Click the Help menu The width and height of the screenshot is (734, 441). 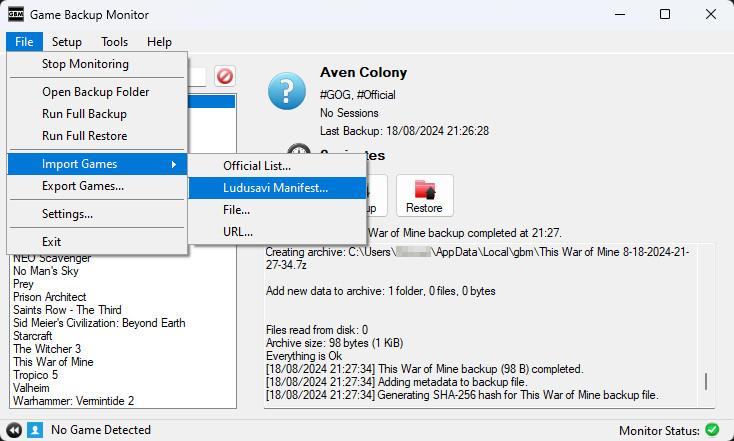[159, 42]
